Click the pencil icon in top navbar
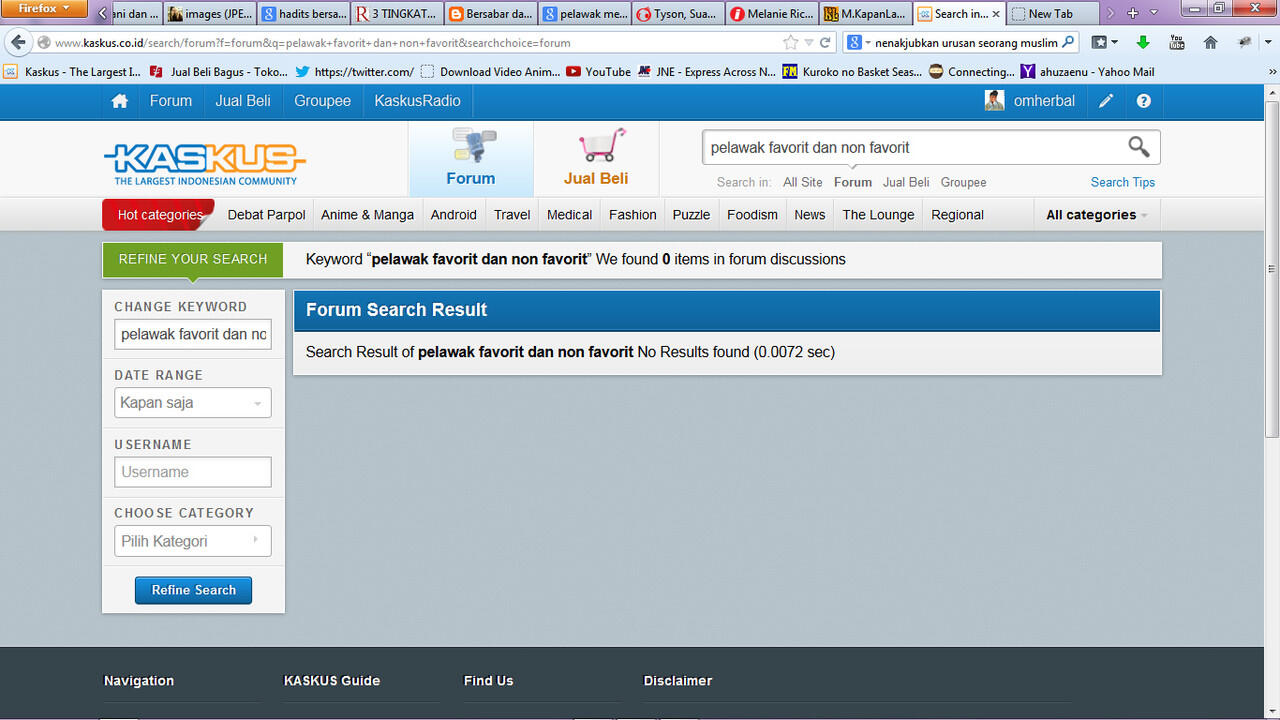The width and height of the screenshot is (1280, 720). pyautogui.click(x=1106, y=101)
